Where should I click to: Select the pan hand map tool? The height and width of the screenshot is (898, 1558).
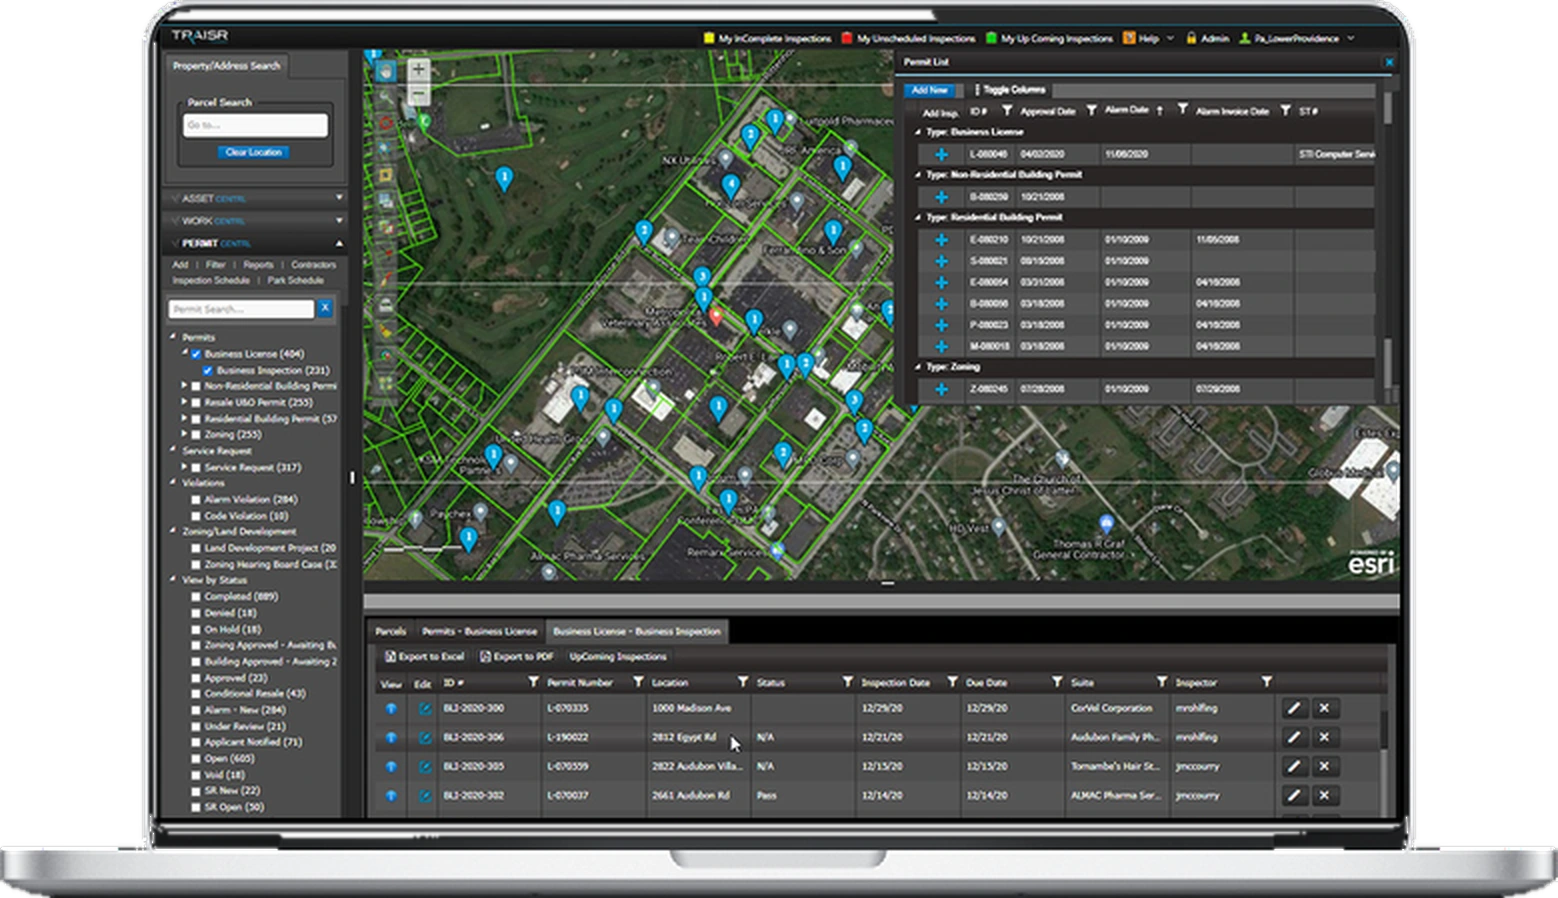(x=386, y=72)
